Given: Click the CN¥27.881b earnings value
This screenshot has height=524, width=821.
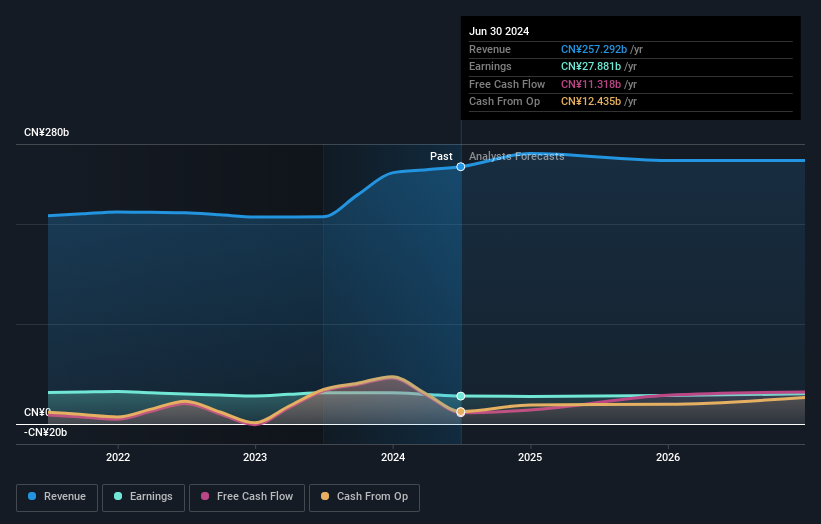Looking at the screenshot, I should tap(591, 66).
